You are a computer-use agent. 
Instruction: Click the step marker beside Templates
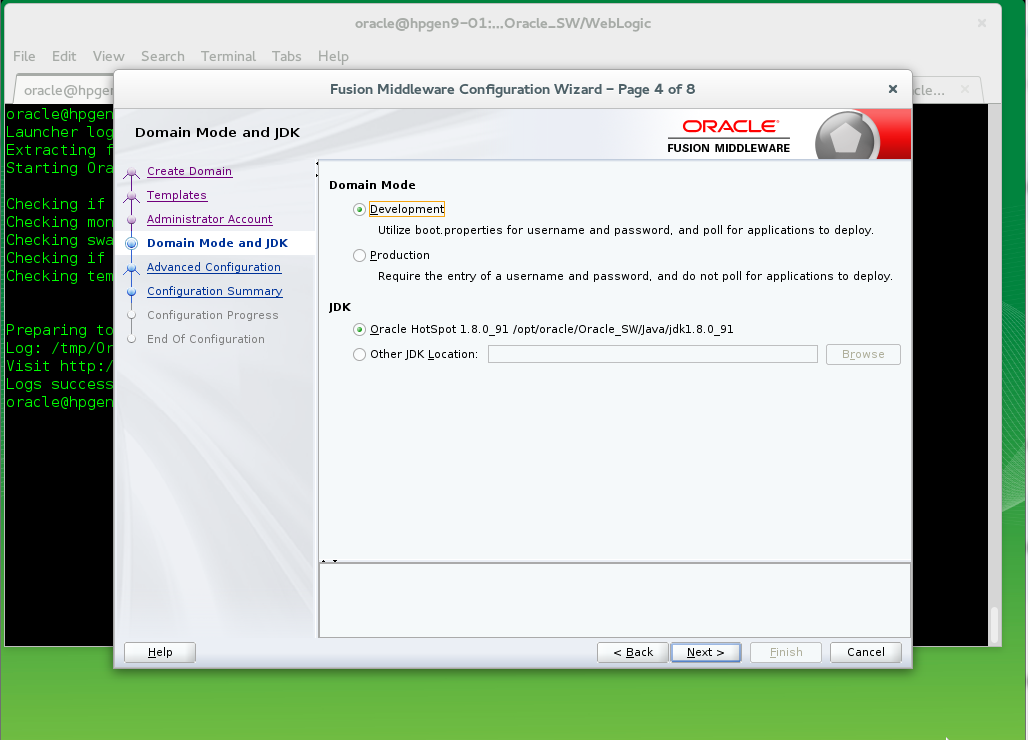tap(131, 195)
